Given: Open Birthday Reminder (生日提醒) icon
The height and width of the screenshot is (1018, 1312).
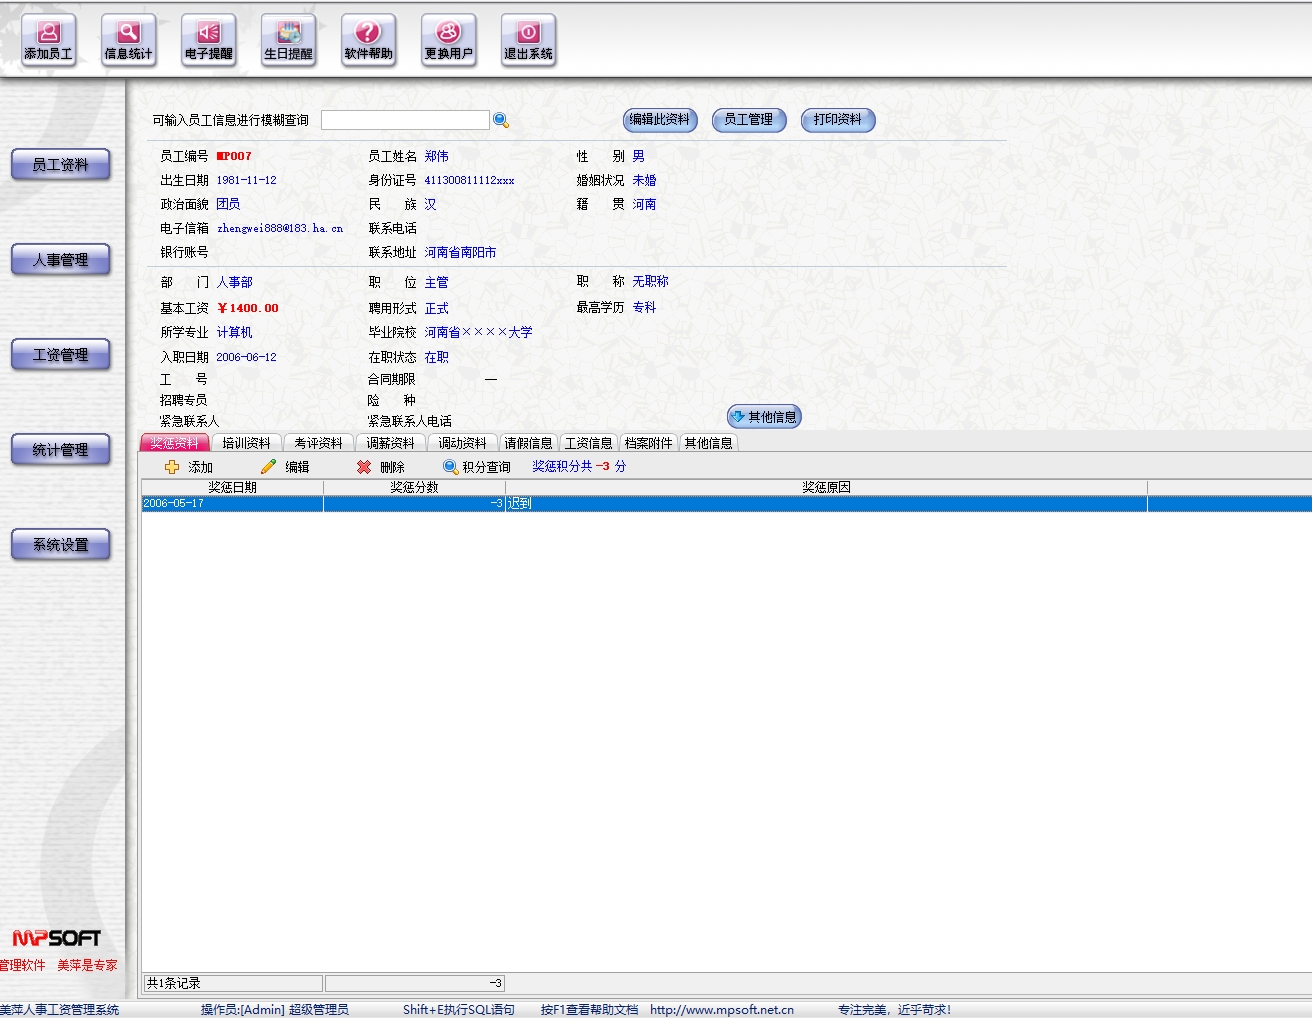Looking at the screenshot, I should (x=288, y=41).
